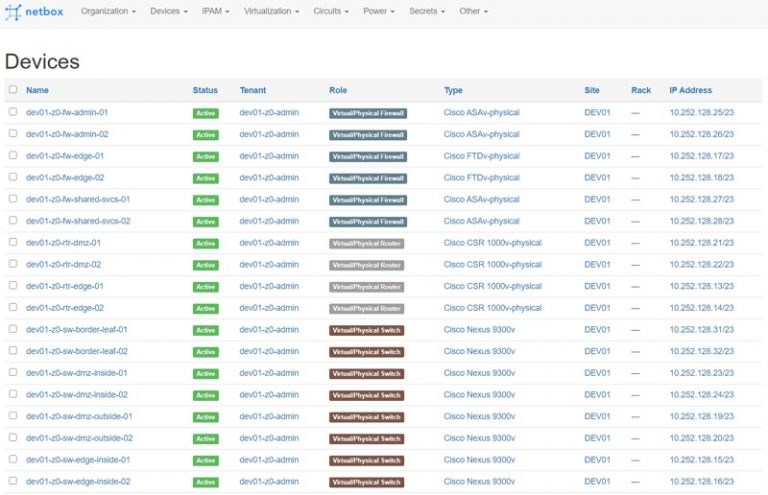This screenshot has height=495, width=768.
Task: Click Cisco FTDv-physical type for fw-edge-02
Action: click(481, 178)
